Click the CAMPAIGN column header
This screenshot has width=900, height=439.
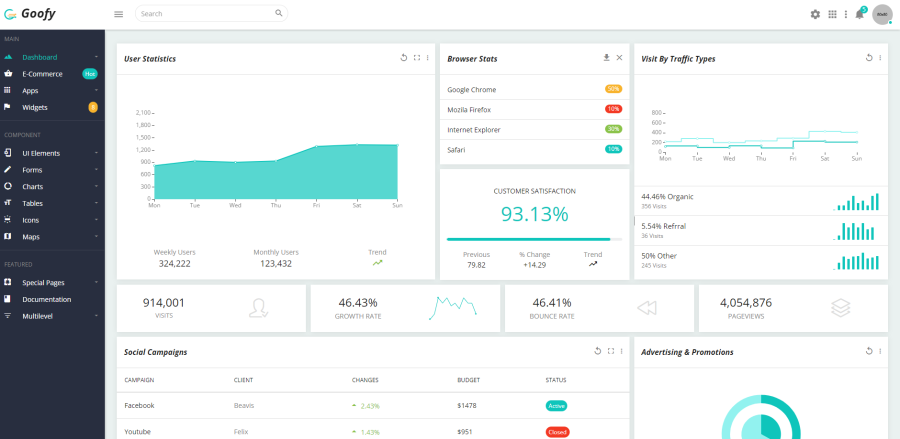(x=139, y=380)
